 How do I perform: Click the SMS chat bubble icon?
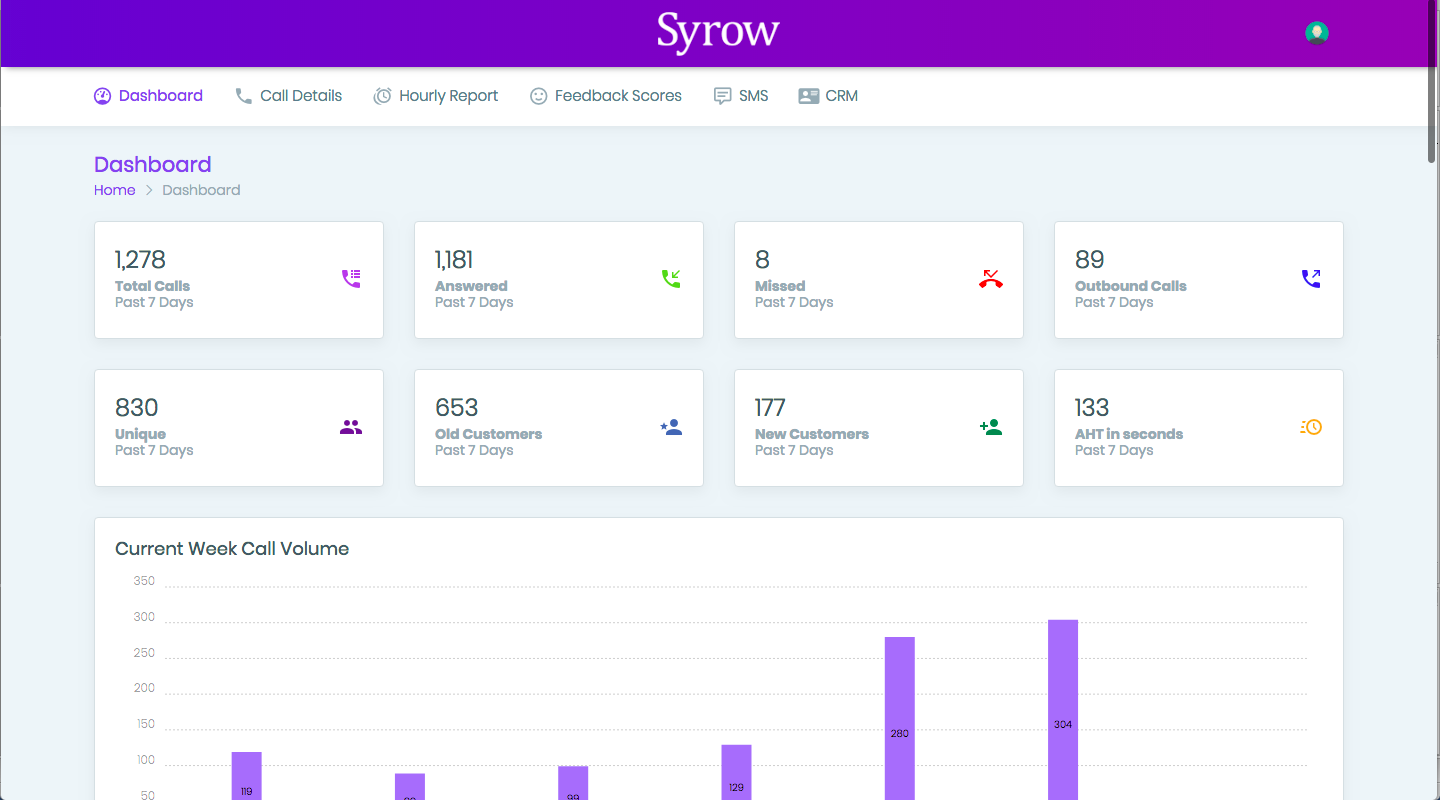click(722, 96)
